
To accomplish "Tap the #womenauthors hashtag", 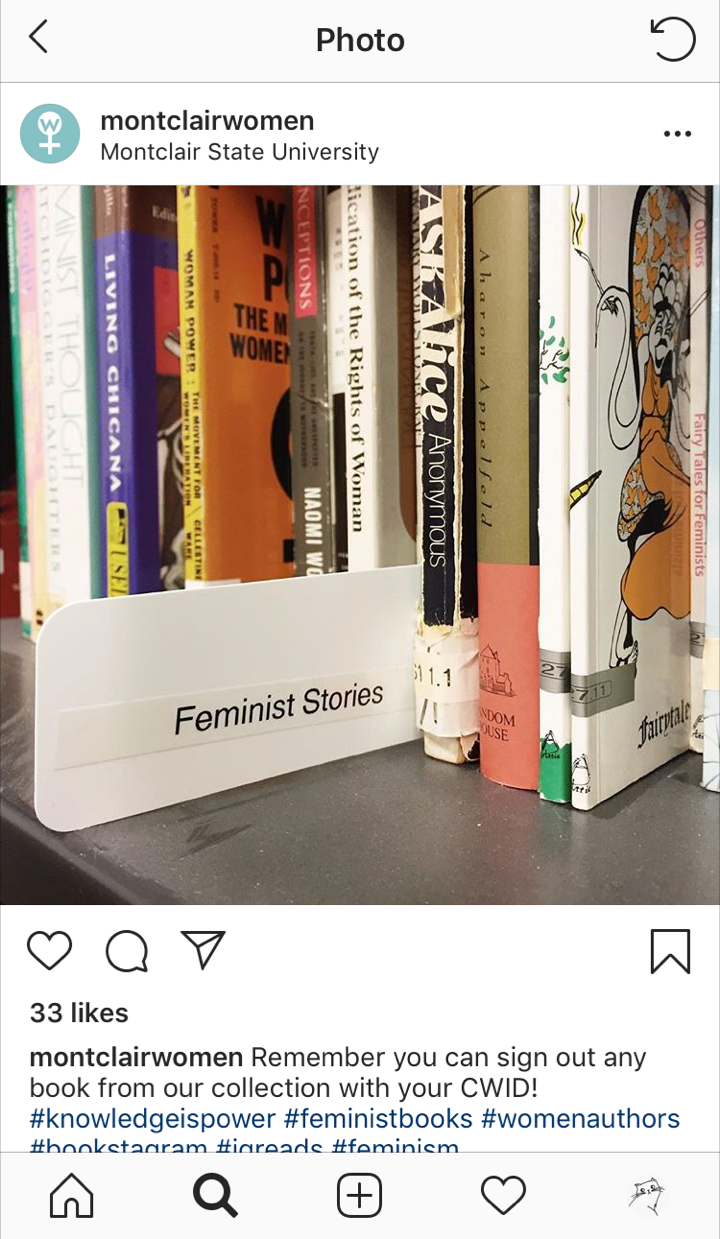I will (581, 1118).
